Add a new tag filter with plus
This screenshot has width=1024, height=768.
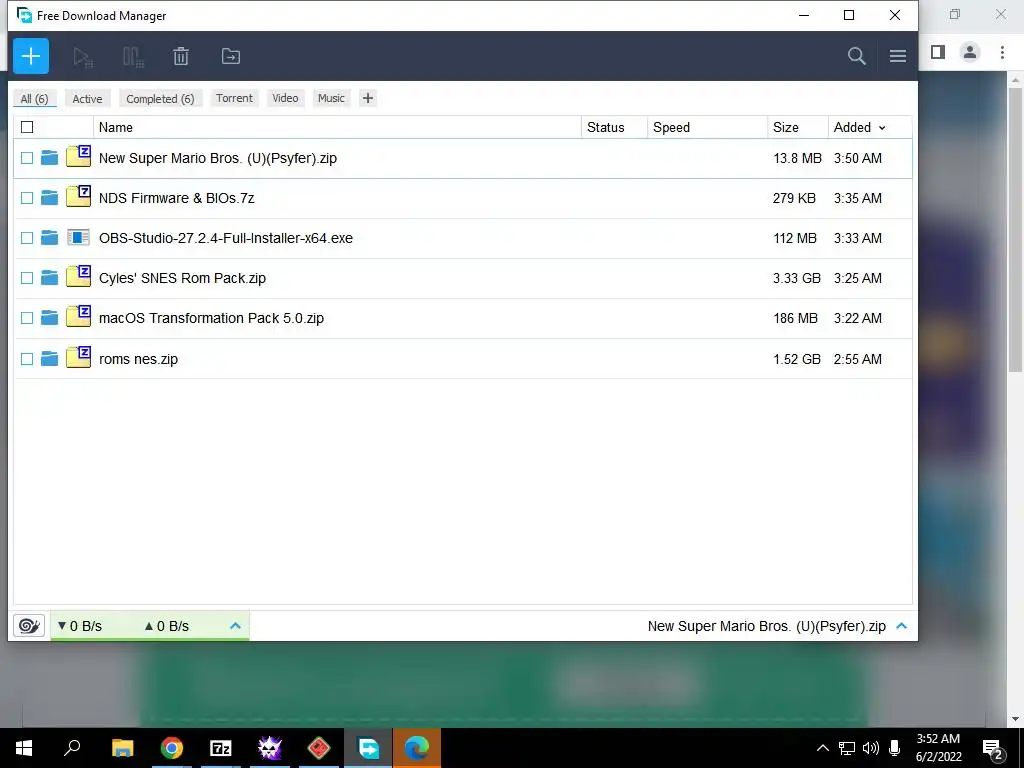click(x=368, y=98)
